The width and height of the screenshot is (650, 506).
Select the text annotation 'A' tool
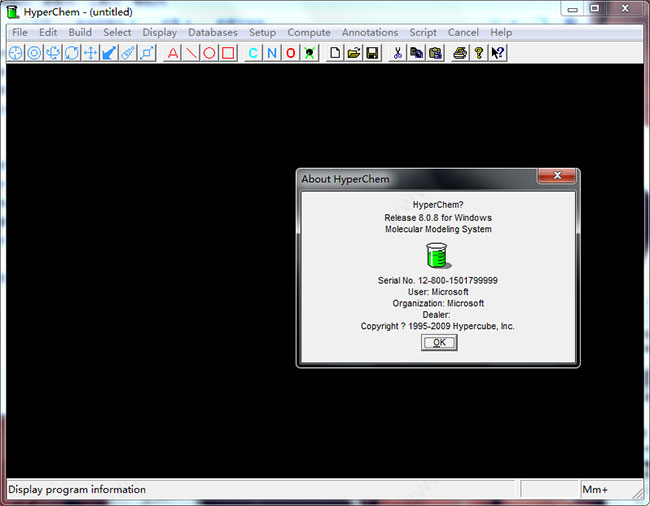click(x=172, y=53)
